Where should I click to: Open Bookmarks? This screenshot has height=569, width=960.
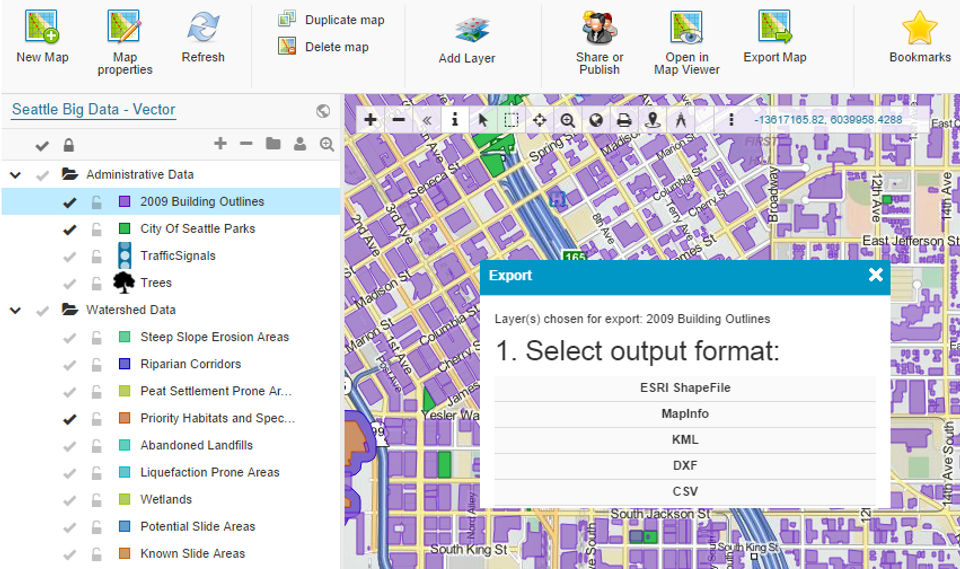click(920, 37)
